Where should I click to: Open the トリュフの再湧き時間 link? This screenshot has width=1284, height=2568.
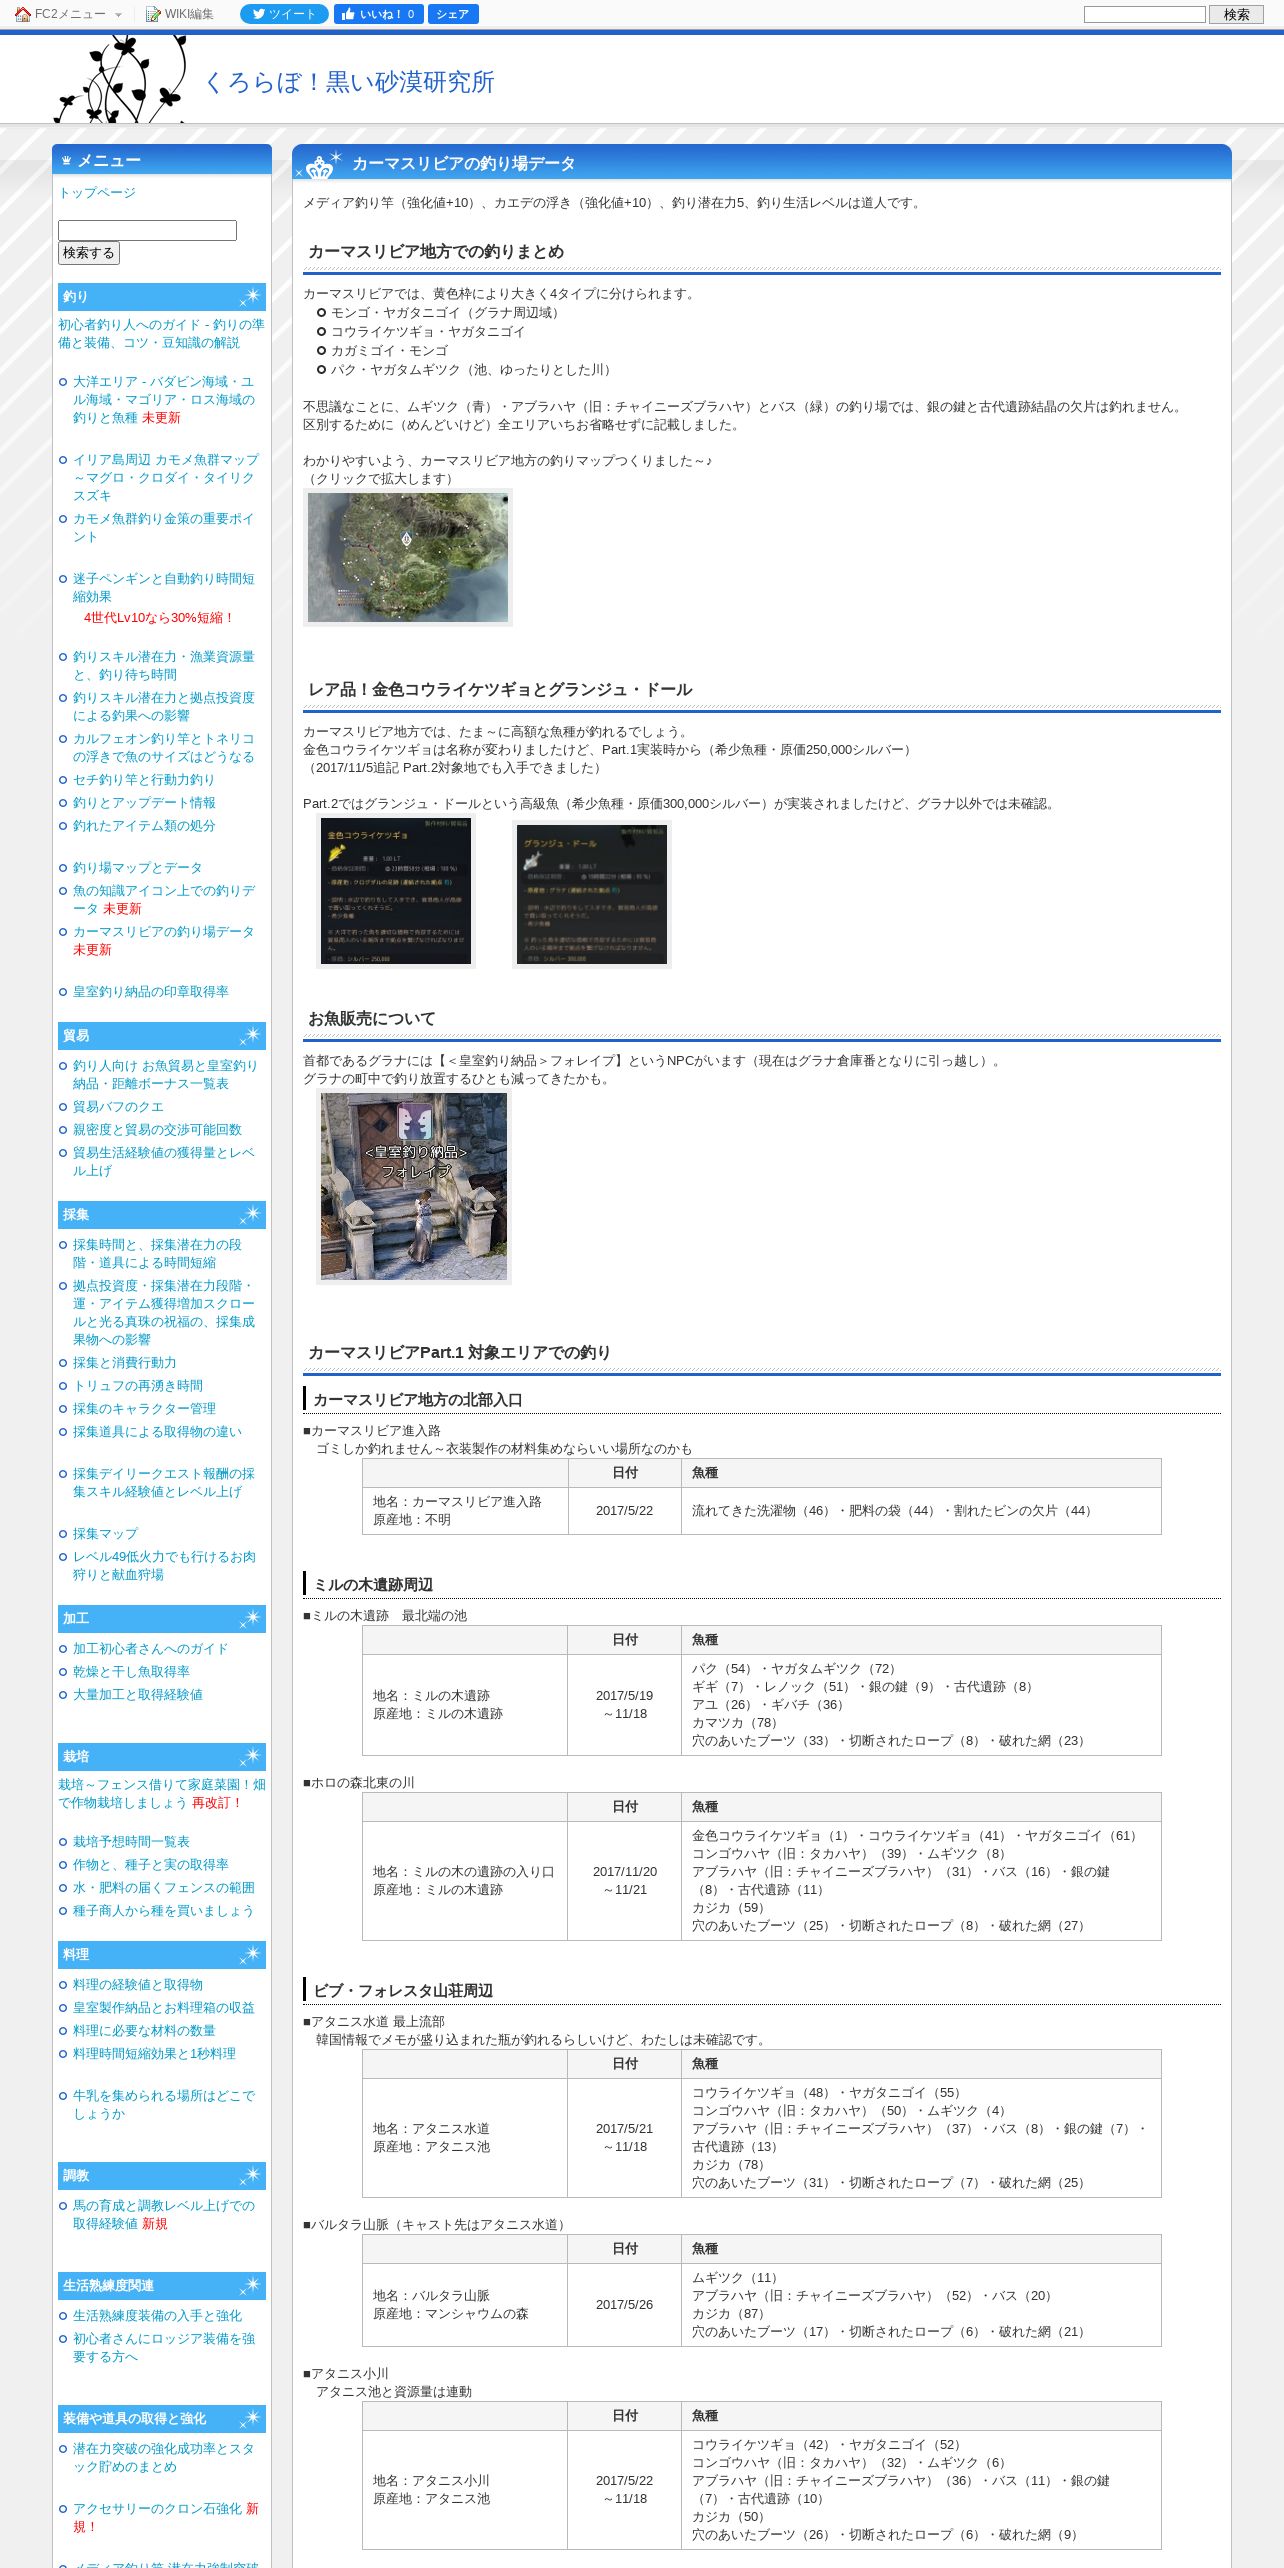coord(137,1385)
